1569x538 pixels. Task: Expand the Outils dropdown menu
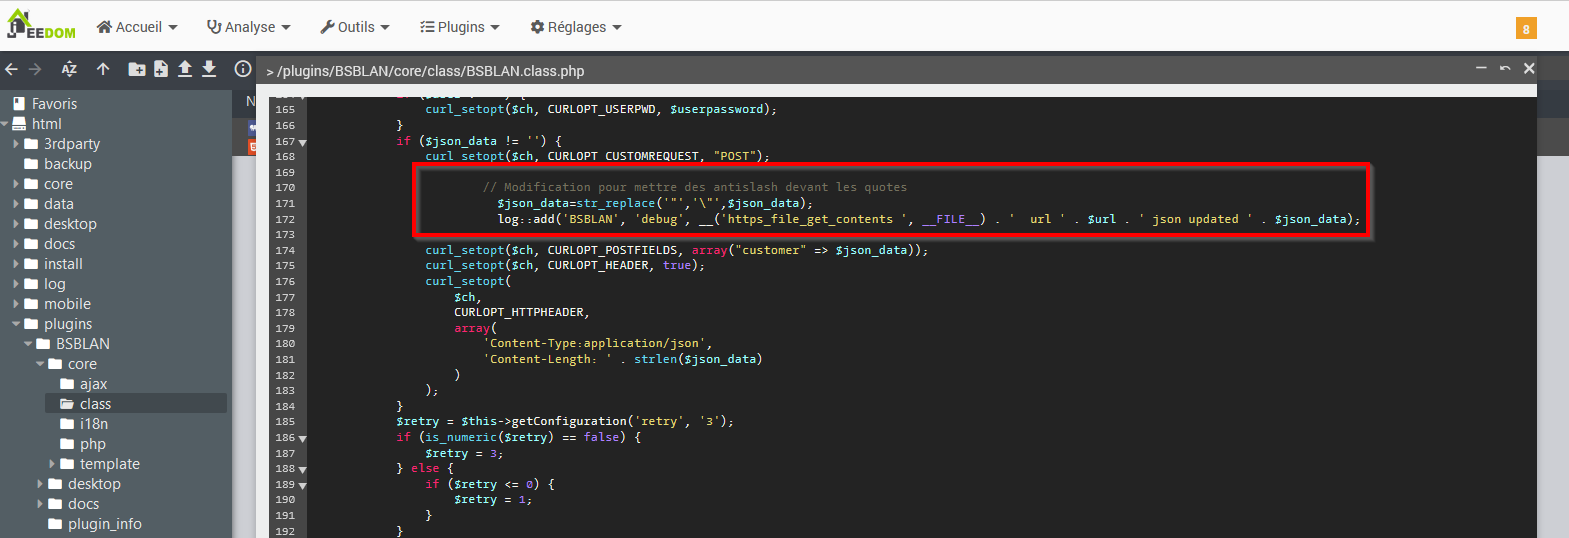coord(355,27)
